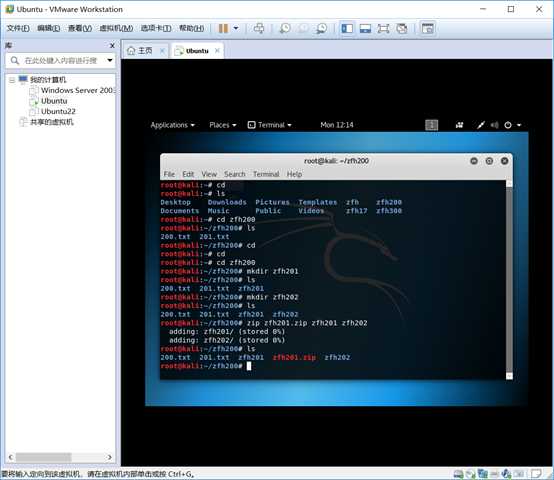
Task: Switch to the 主页 tab
Action: coord(140,51)
